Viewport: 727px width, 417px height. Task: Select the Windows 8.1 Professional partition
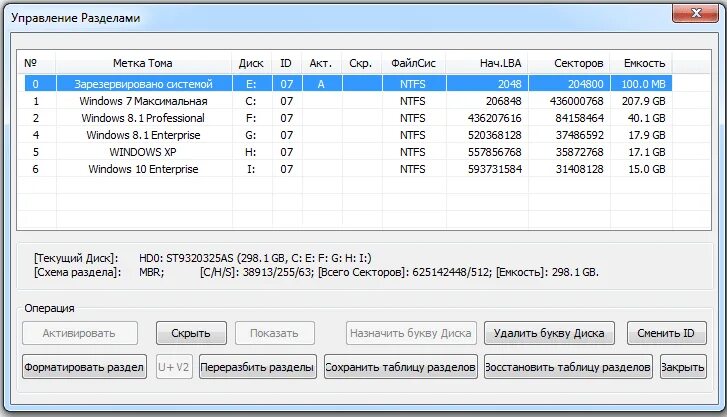tap(348, 118)
